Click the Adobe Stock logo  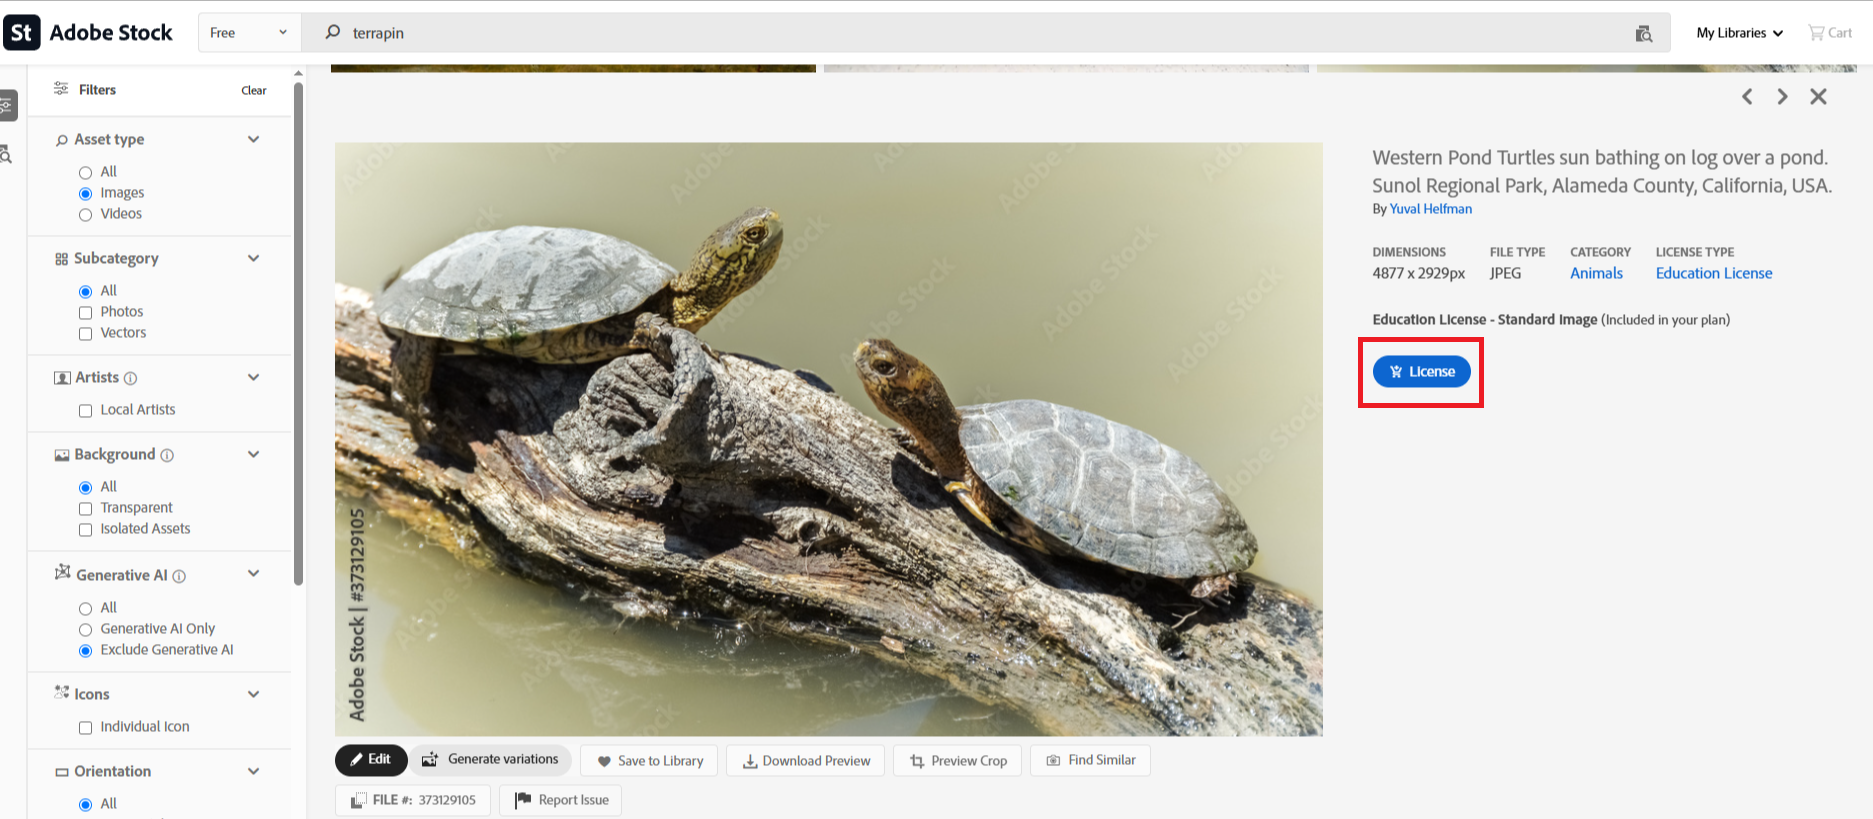(89, 33)
